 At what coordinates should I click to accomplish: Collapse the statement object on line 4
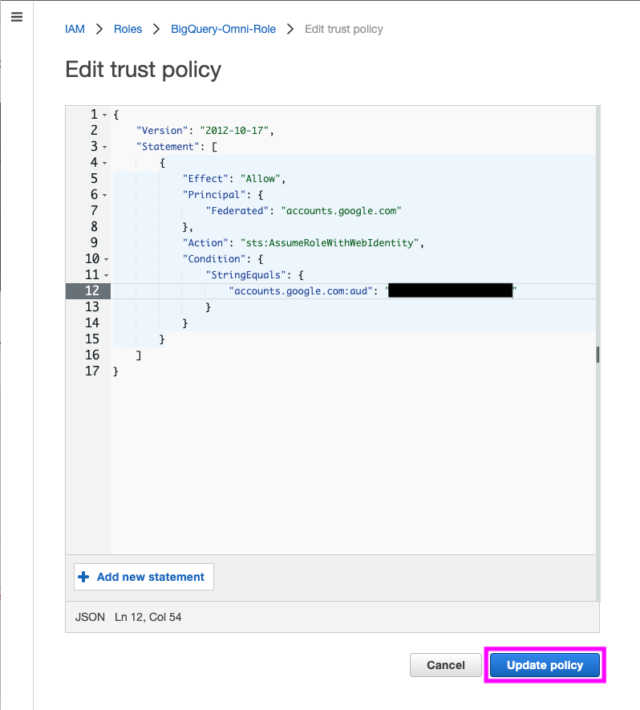pyautogui.click(x=105, y=163)
